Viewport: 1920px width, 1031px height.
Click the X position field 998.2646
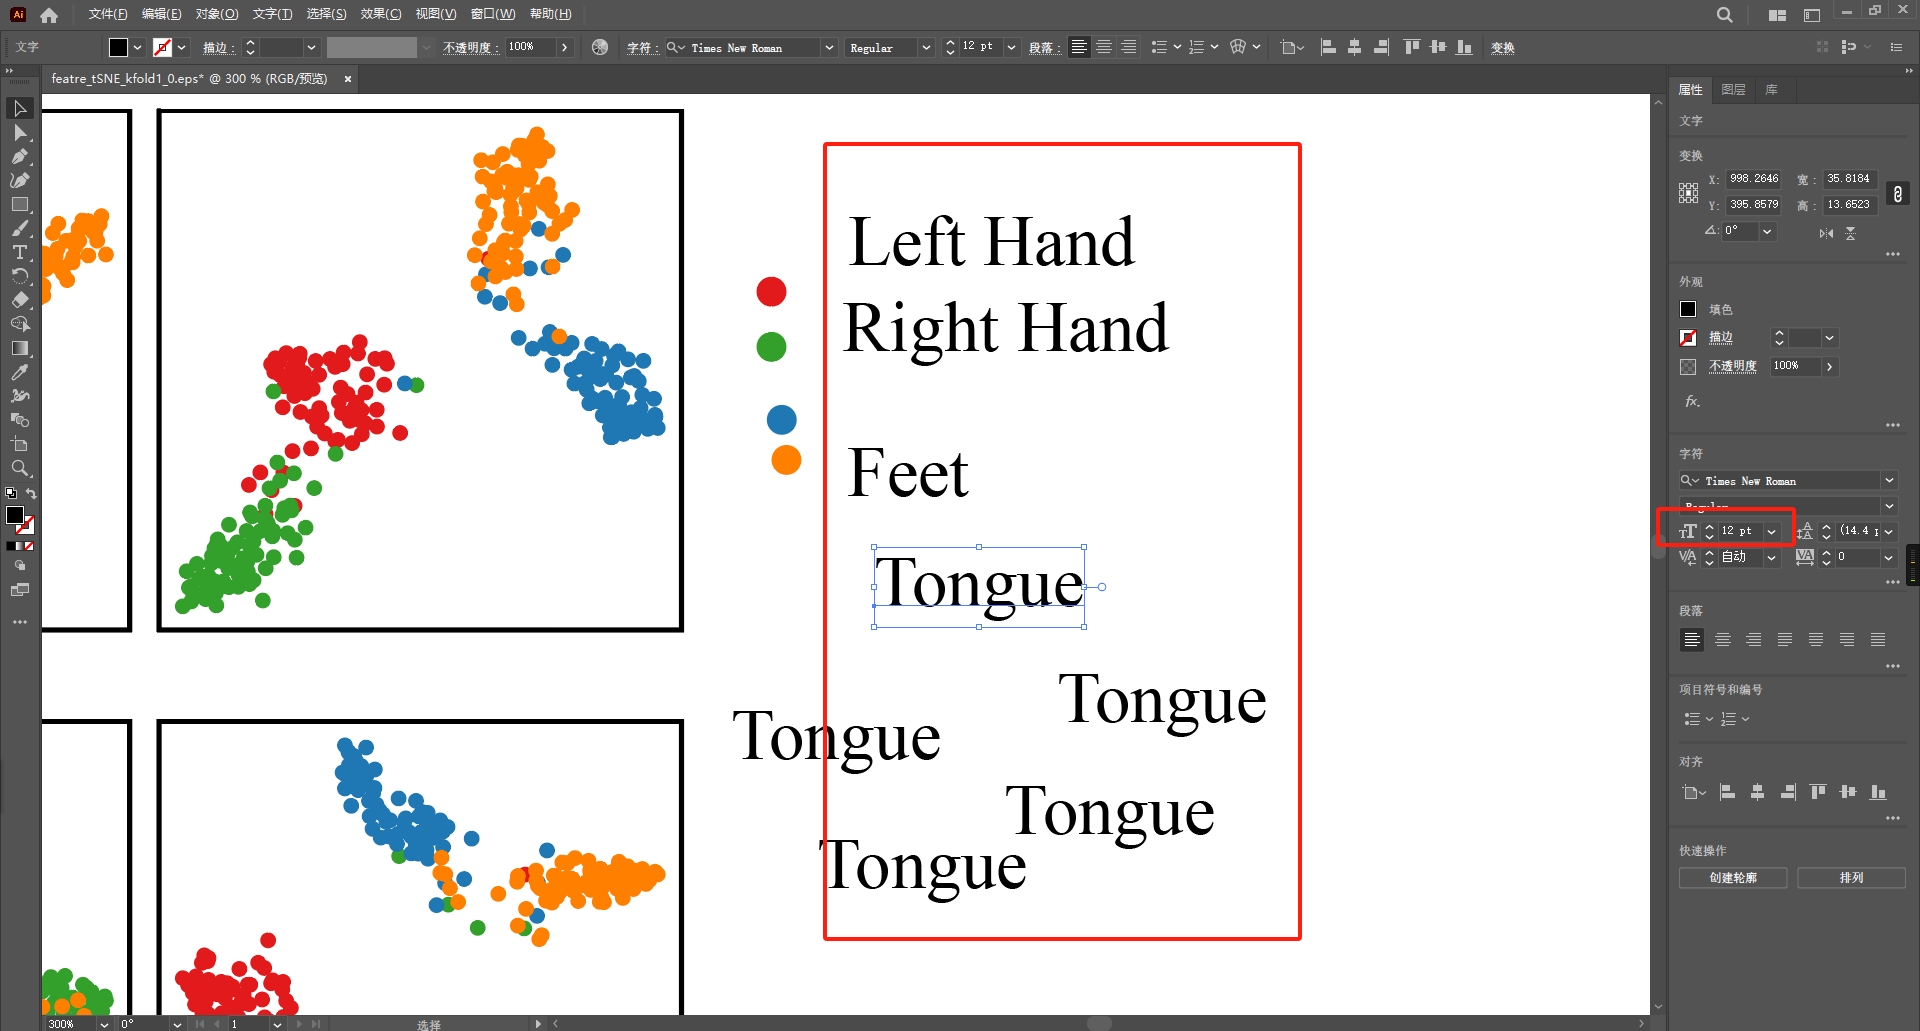click(x=1754, y=179)
